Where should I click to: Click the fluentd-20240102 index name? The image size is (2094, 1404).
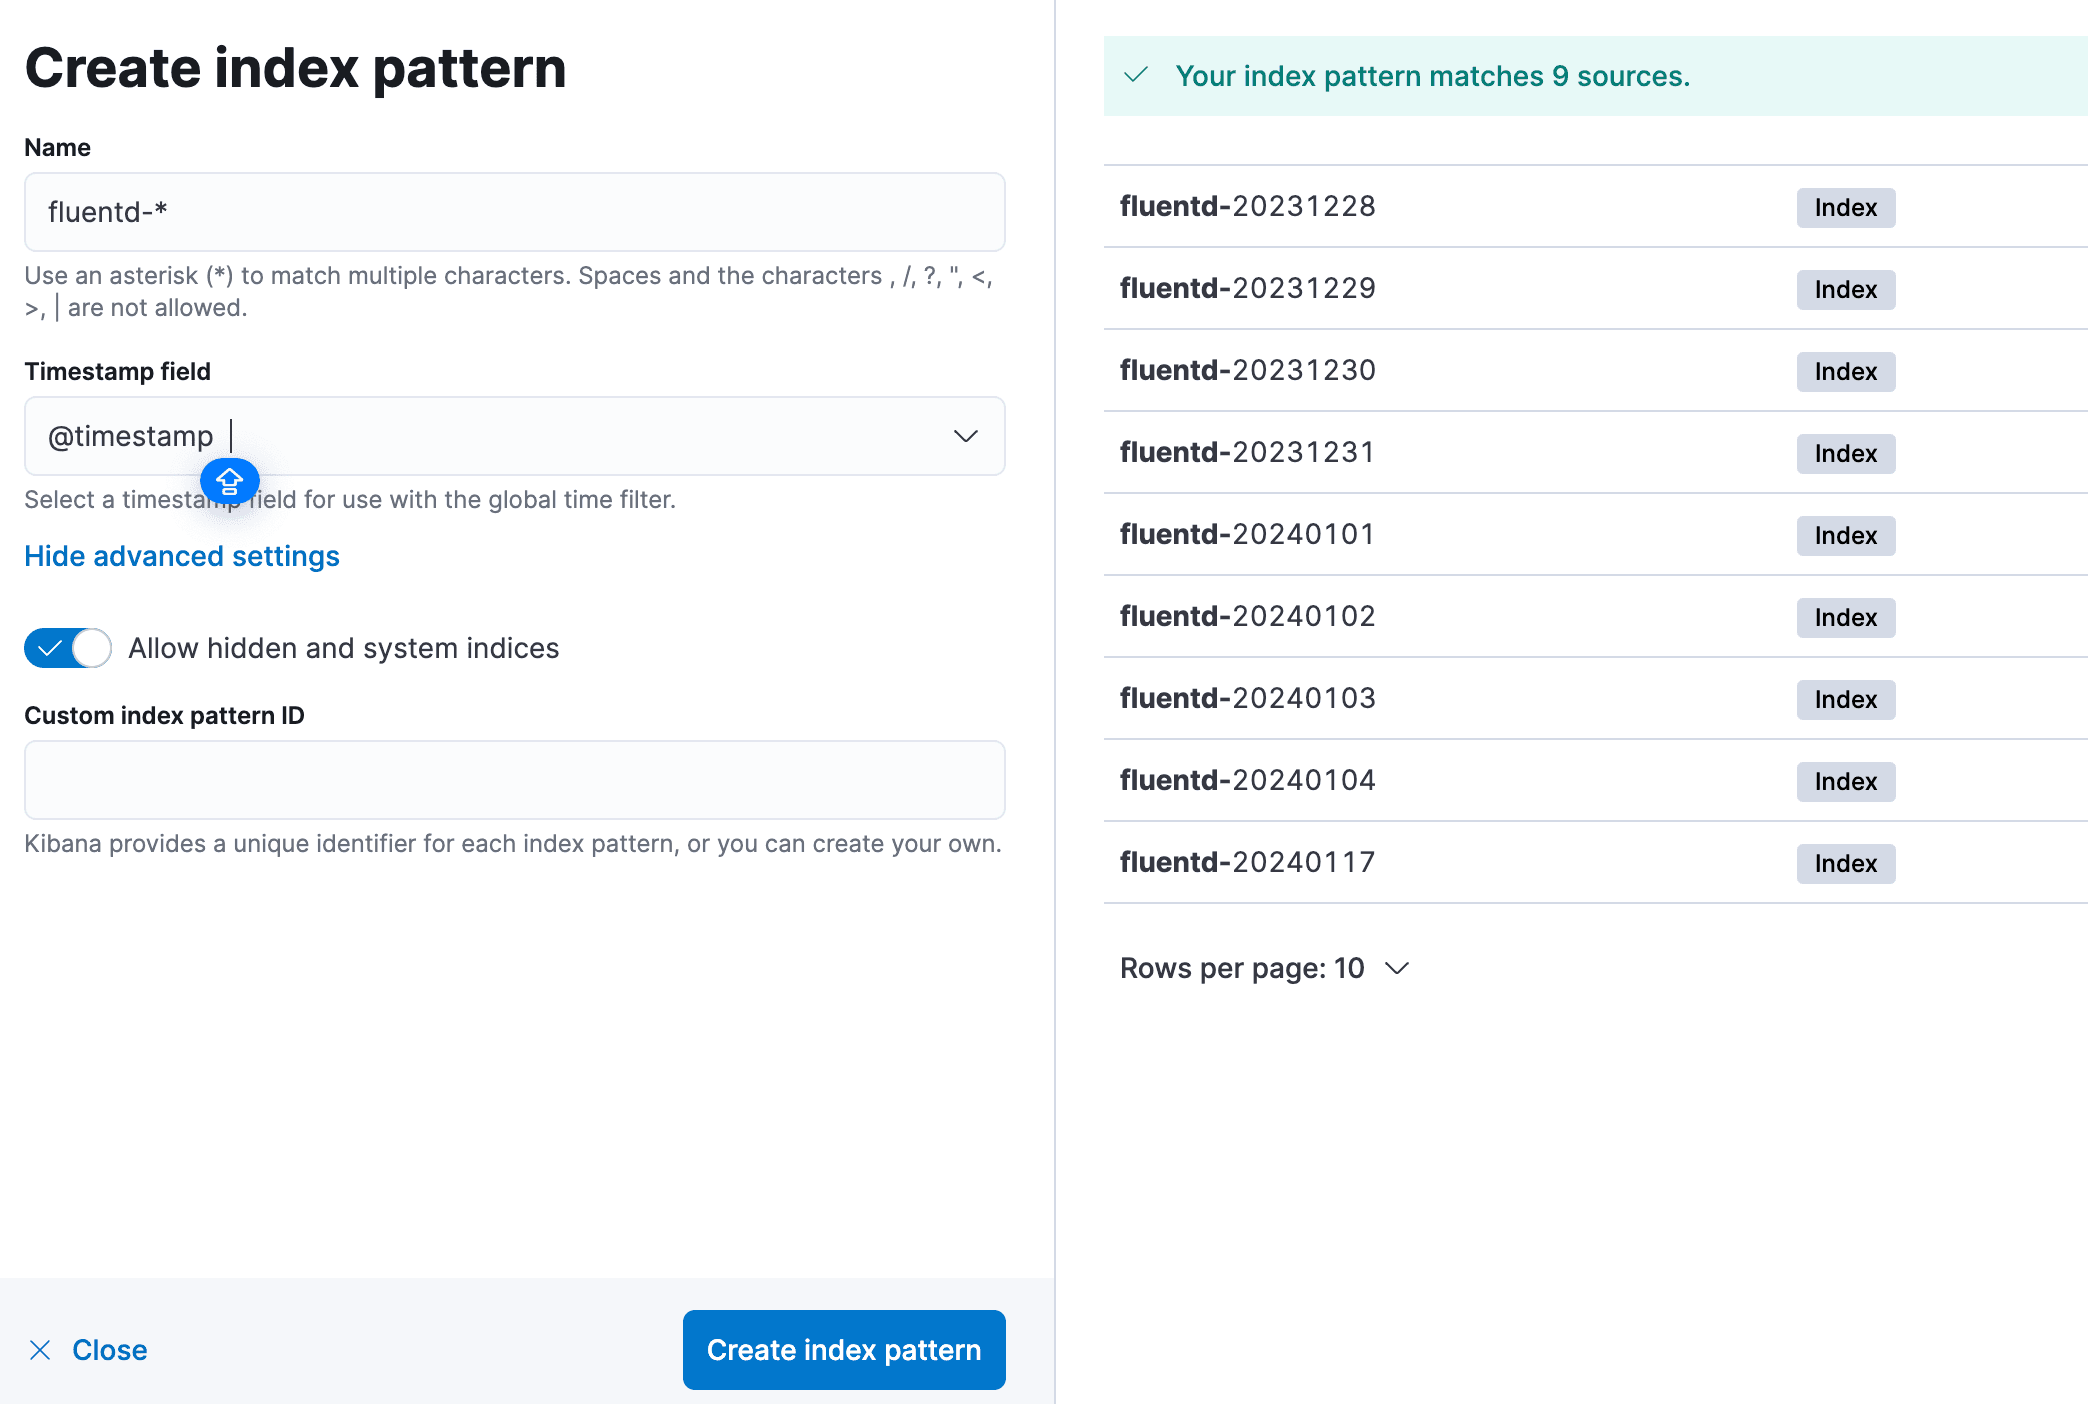[1247, 616]
